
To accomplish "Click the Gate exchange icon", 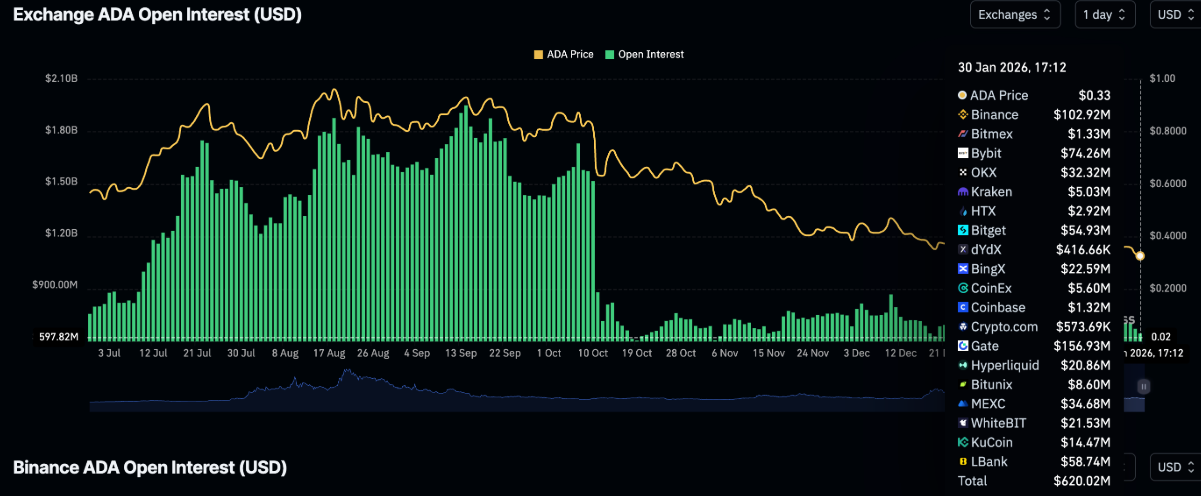I will (x=963, y=346).
